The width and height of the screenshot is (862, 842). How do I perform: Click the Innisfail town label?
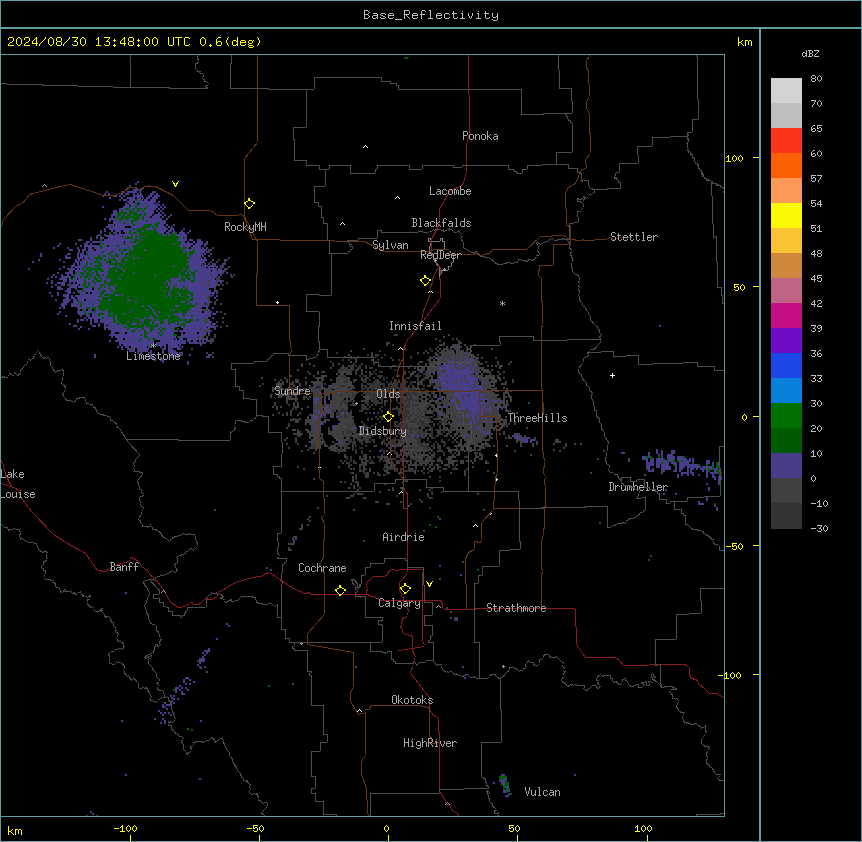[415, 326]
